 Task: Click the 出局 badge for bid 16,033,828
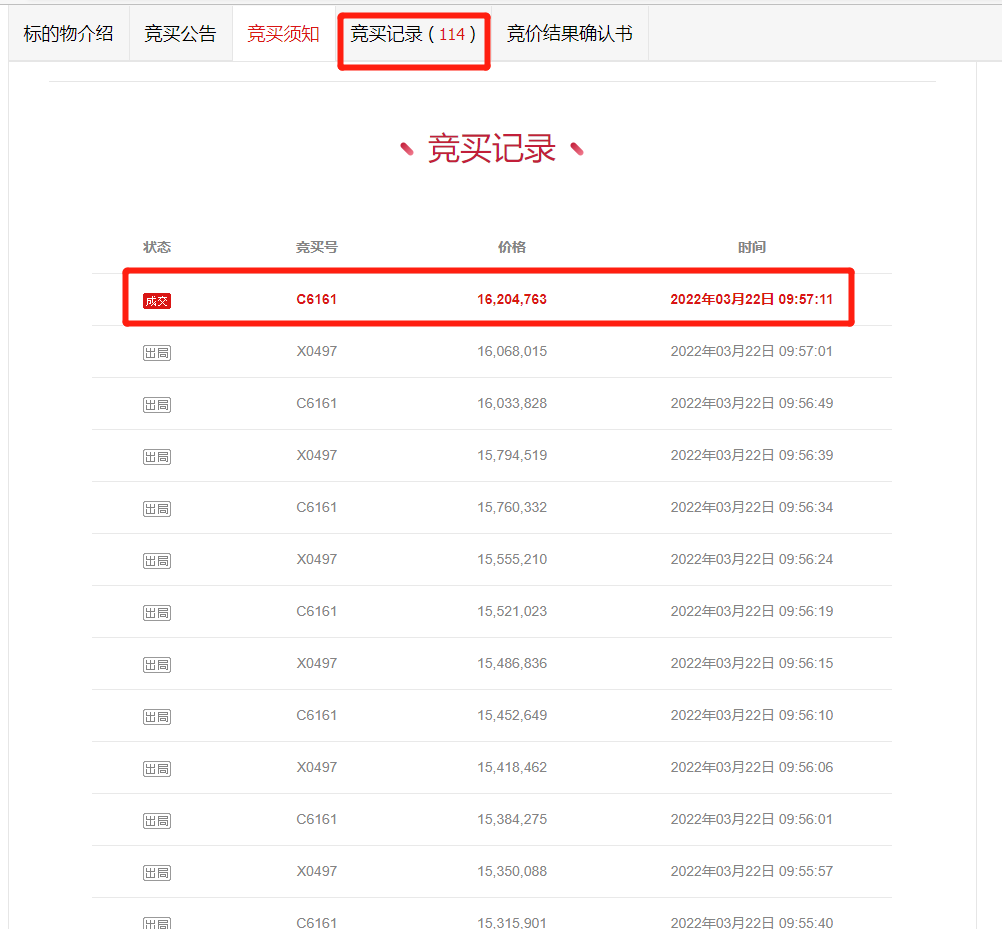[157, 404]
